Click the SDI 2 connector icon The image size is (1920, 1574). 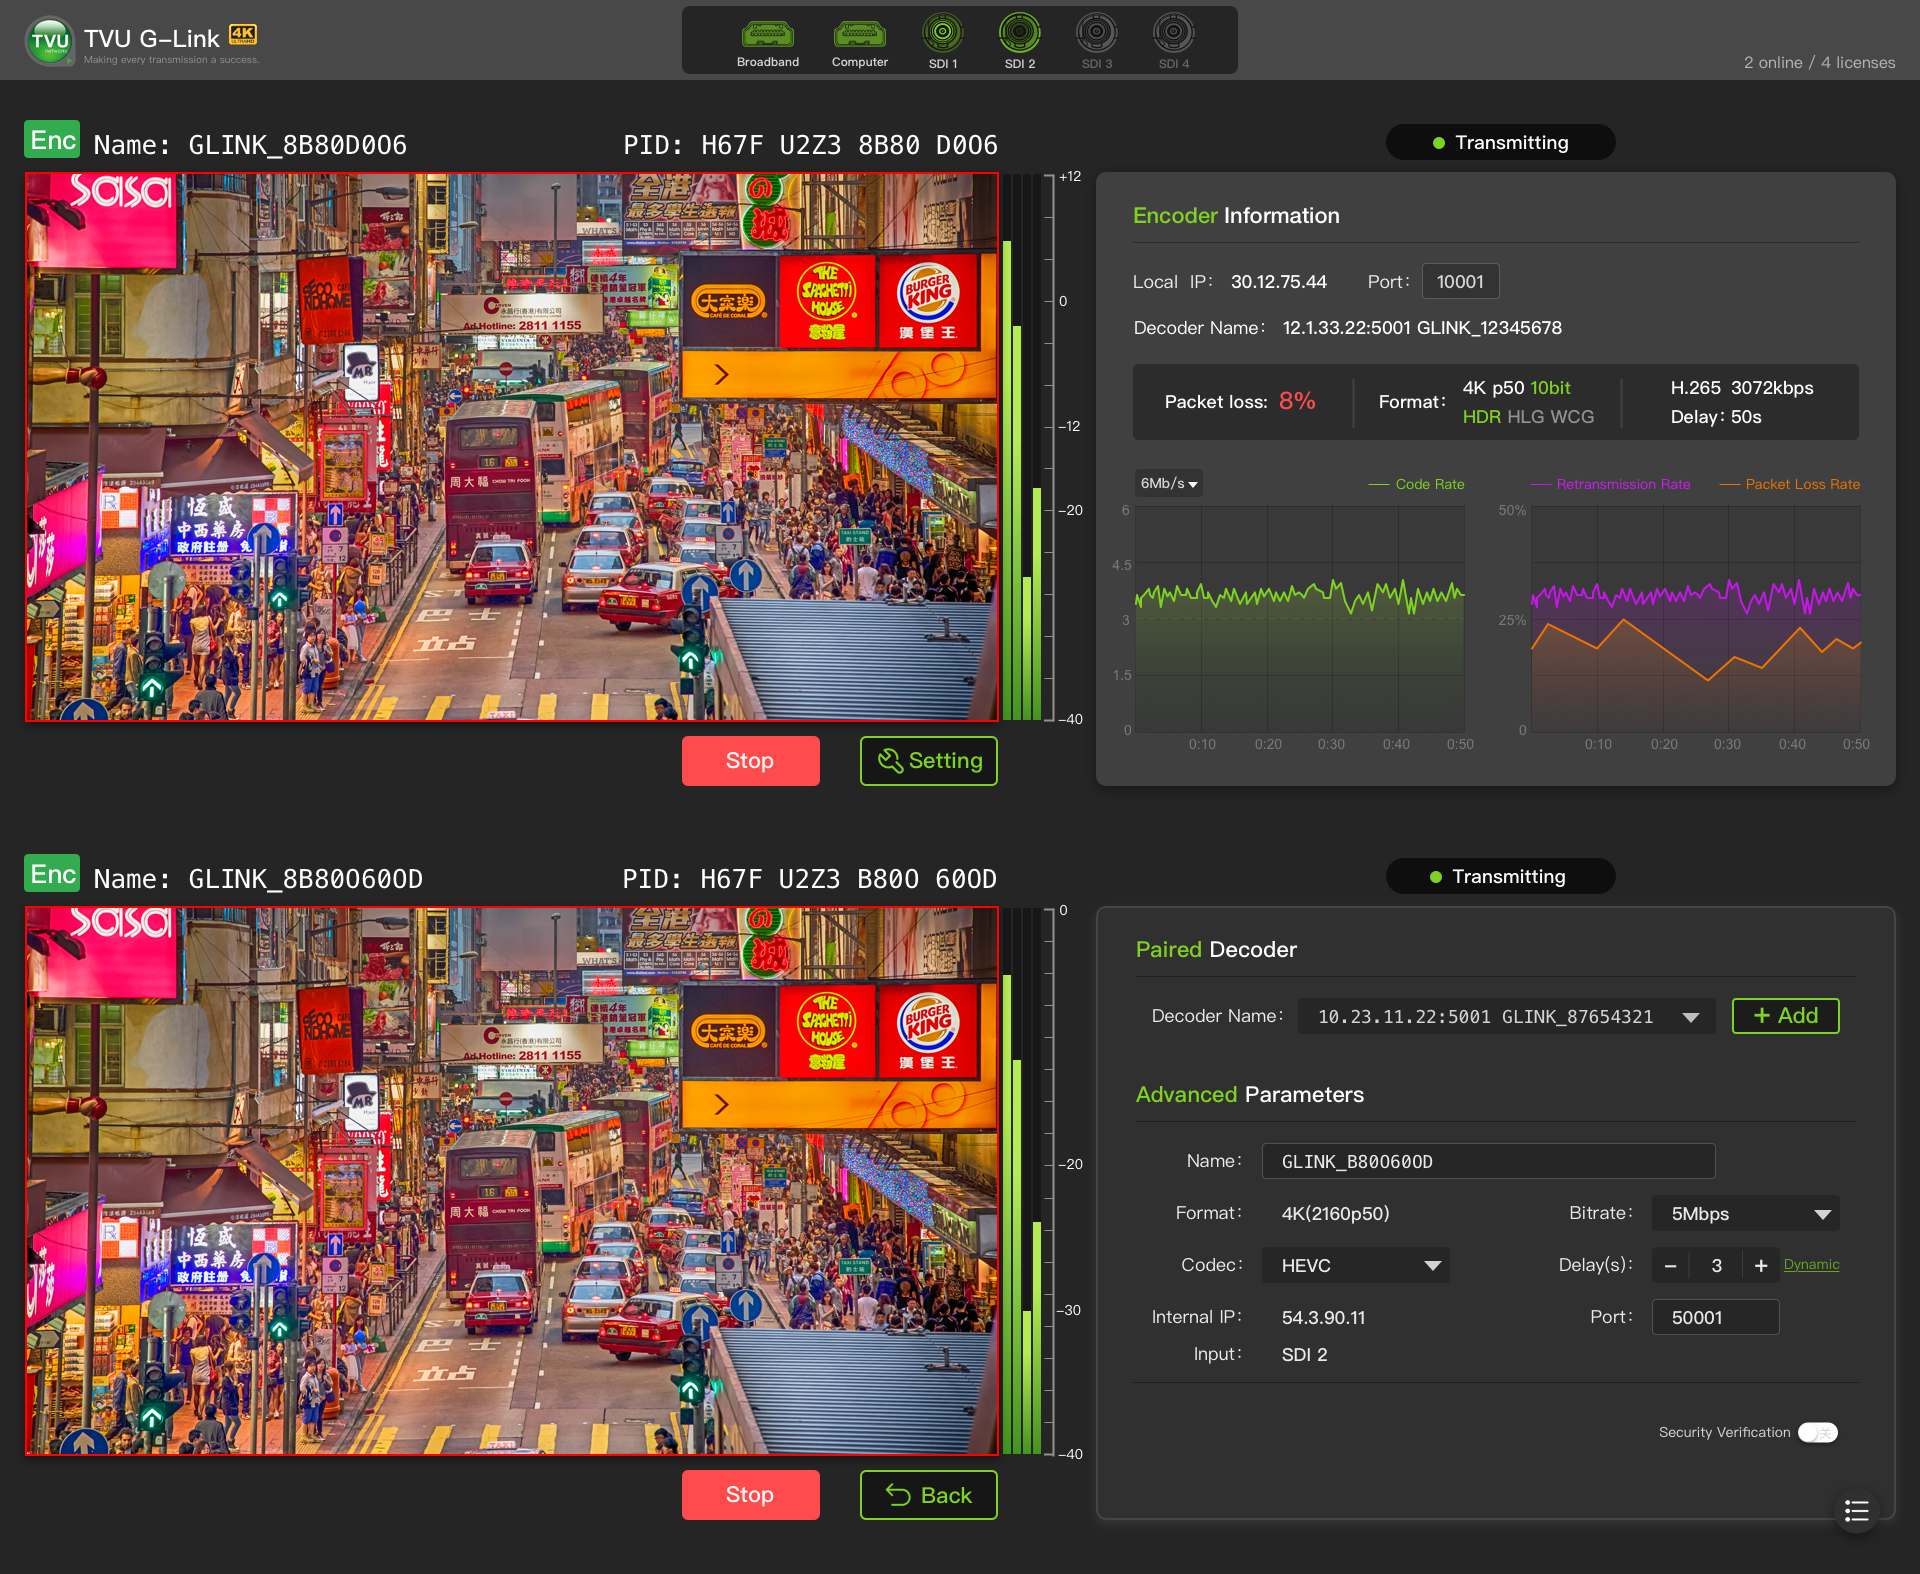click(x=1019, y=34)
